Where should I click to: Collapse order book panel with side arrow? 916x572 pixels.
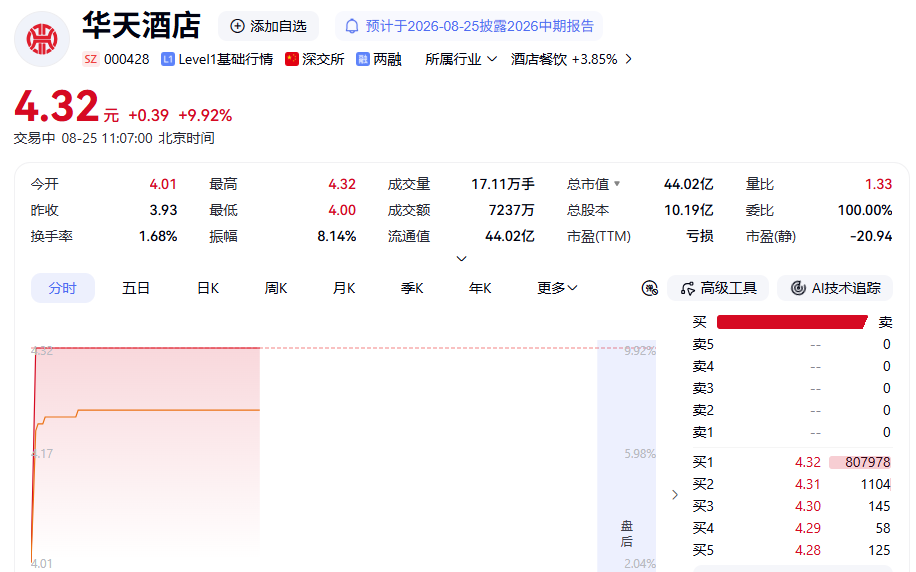[x=675, y=495]
